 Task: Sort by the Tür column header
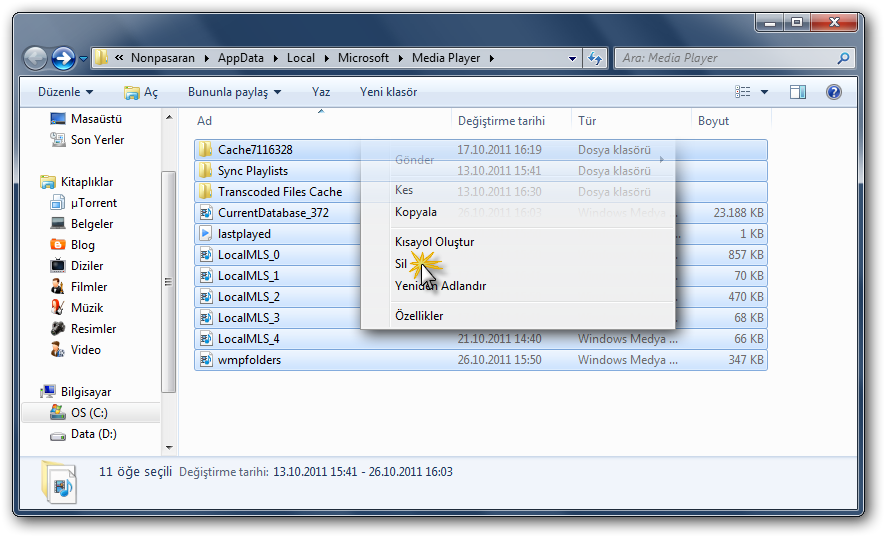[631, 121]
